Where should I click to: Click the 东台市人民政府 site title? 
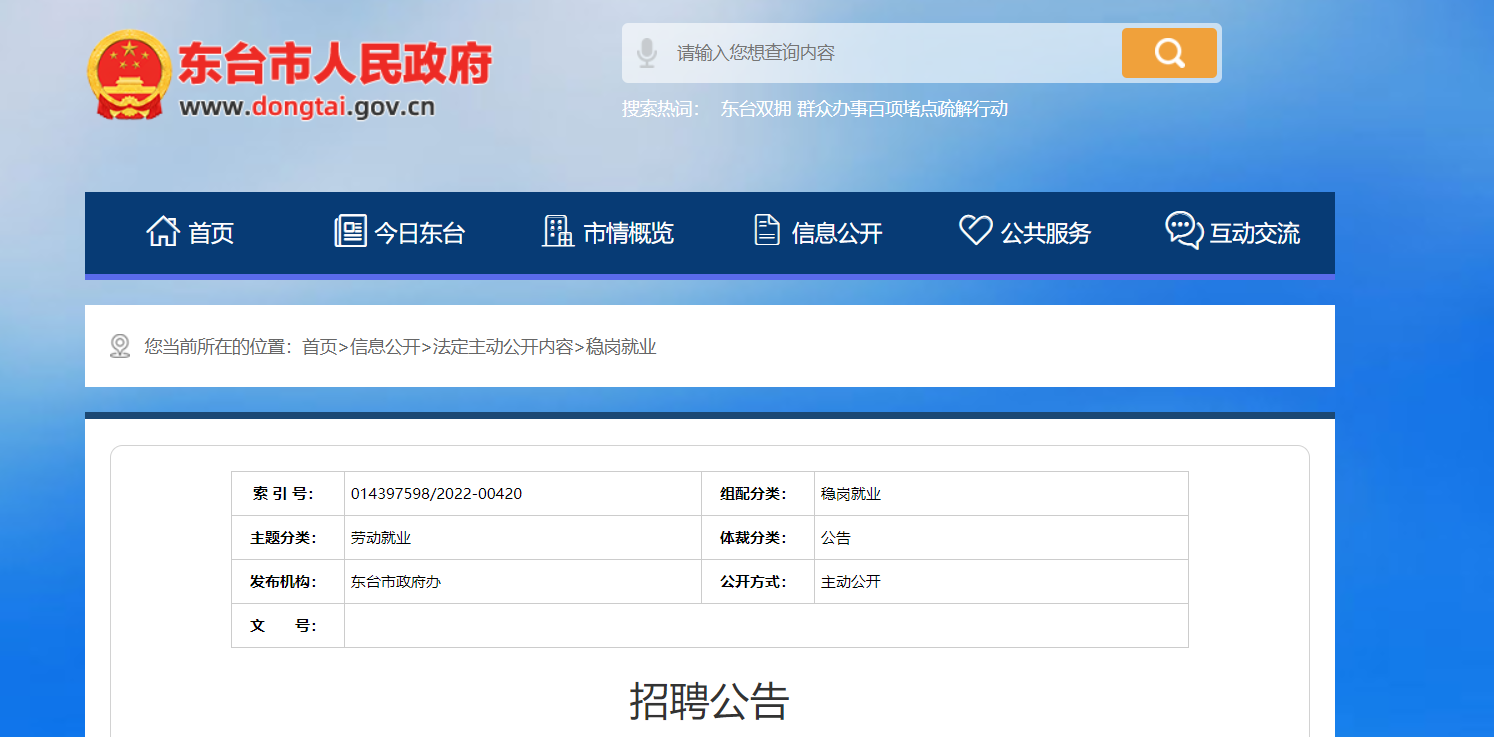(x=335, y=65)
